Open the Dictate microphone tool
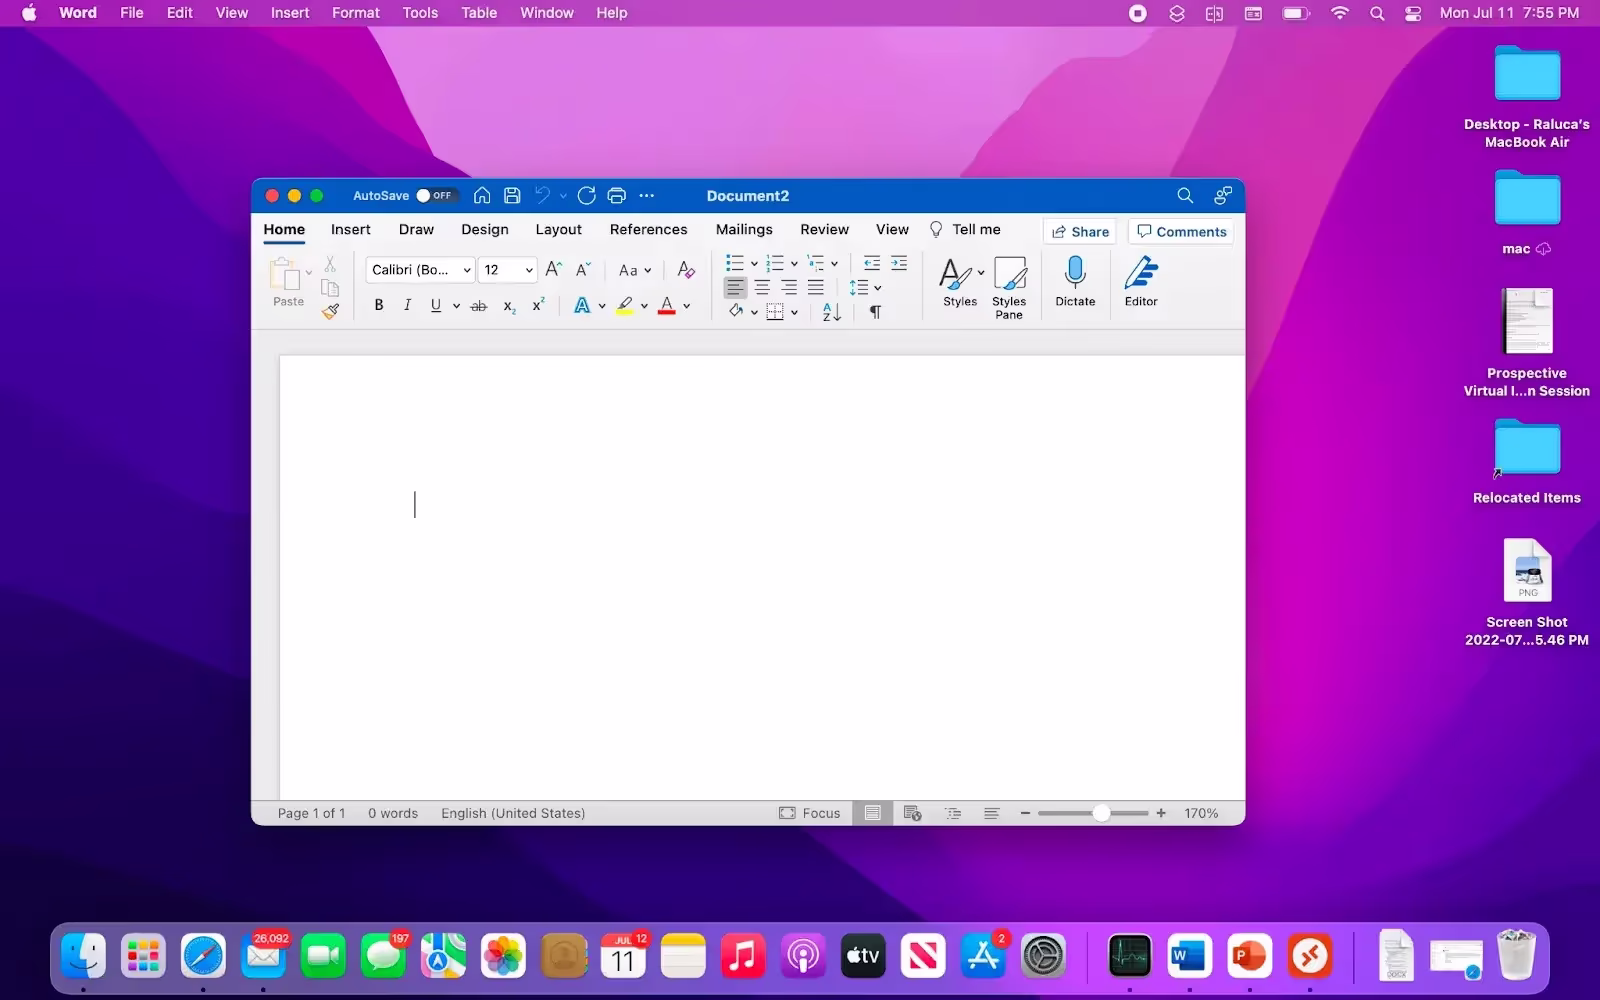Screen dimensions: 1600x1000 pos(1075,281)
